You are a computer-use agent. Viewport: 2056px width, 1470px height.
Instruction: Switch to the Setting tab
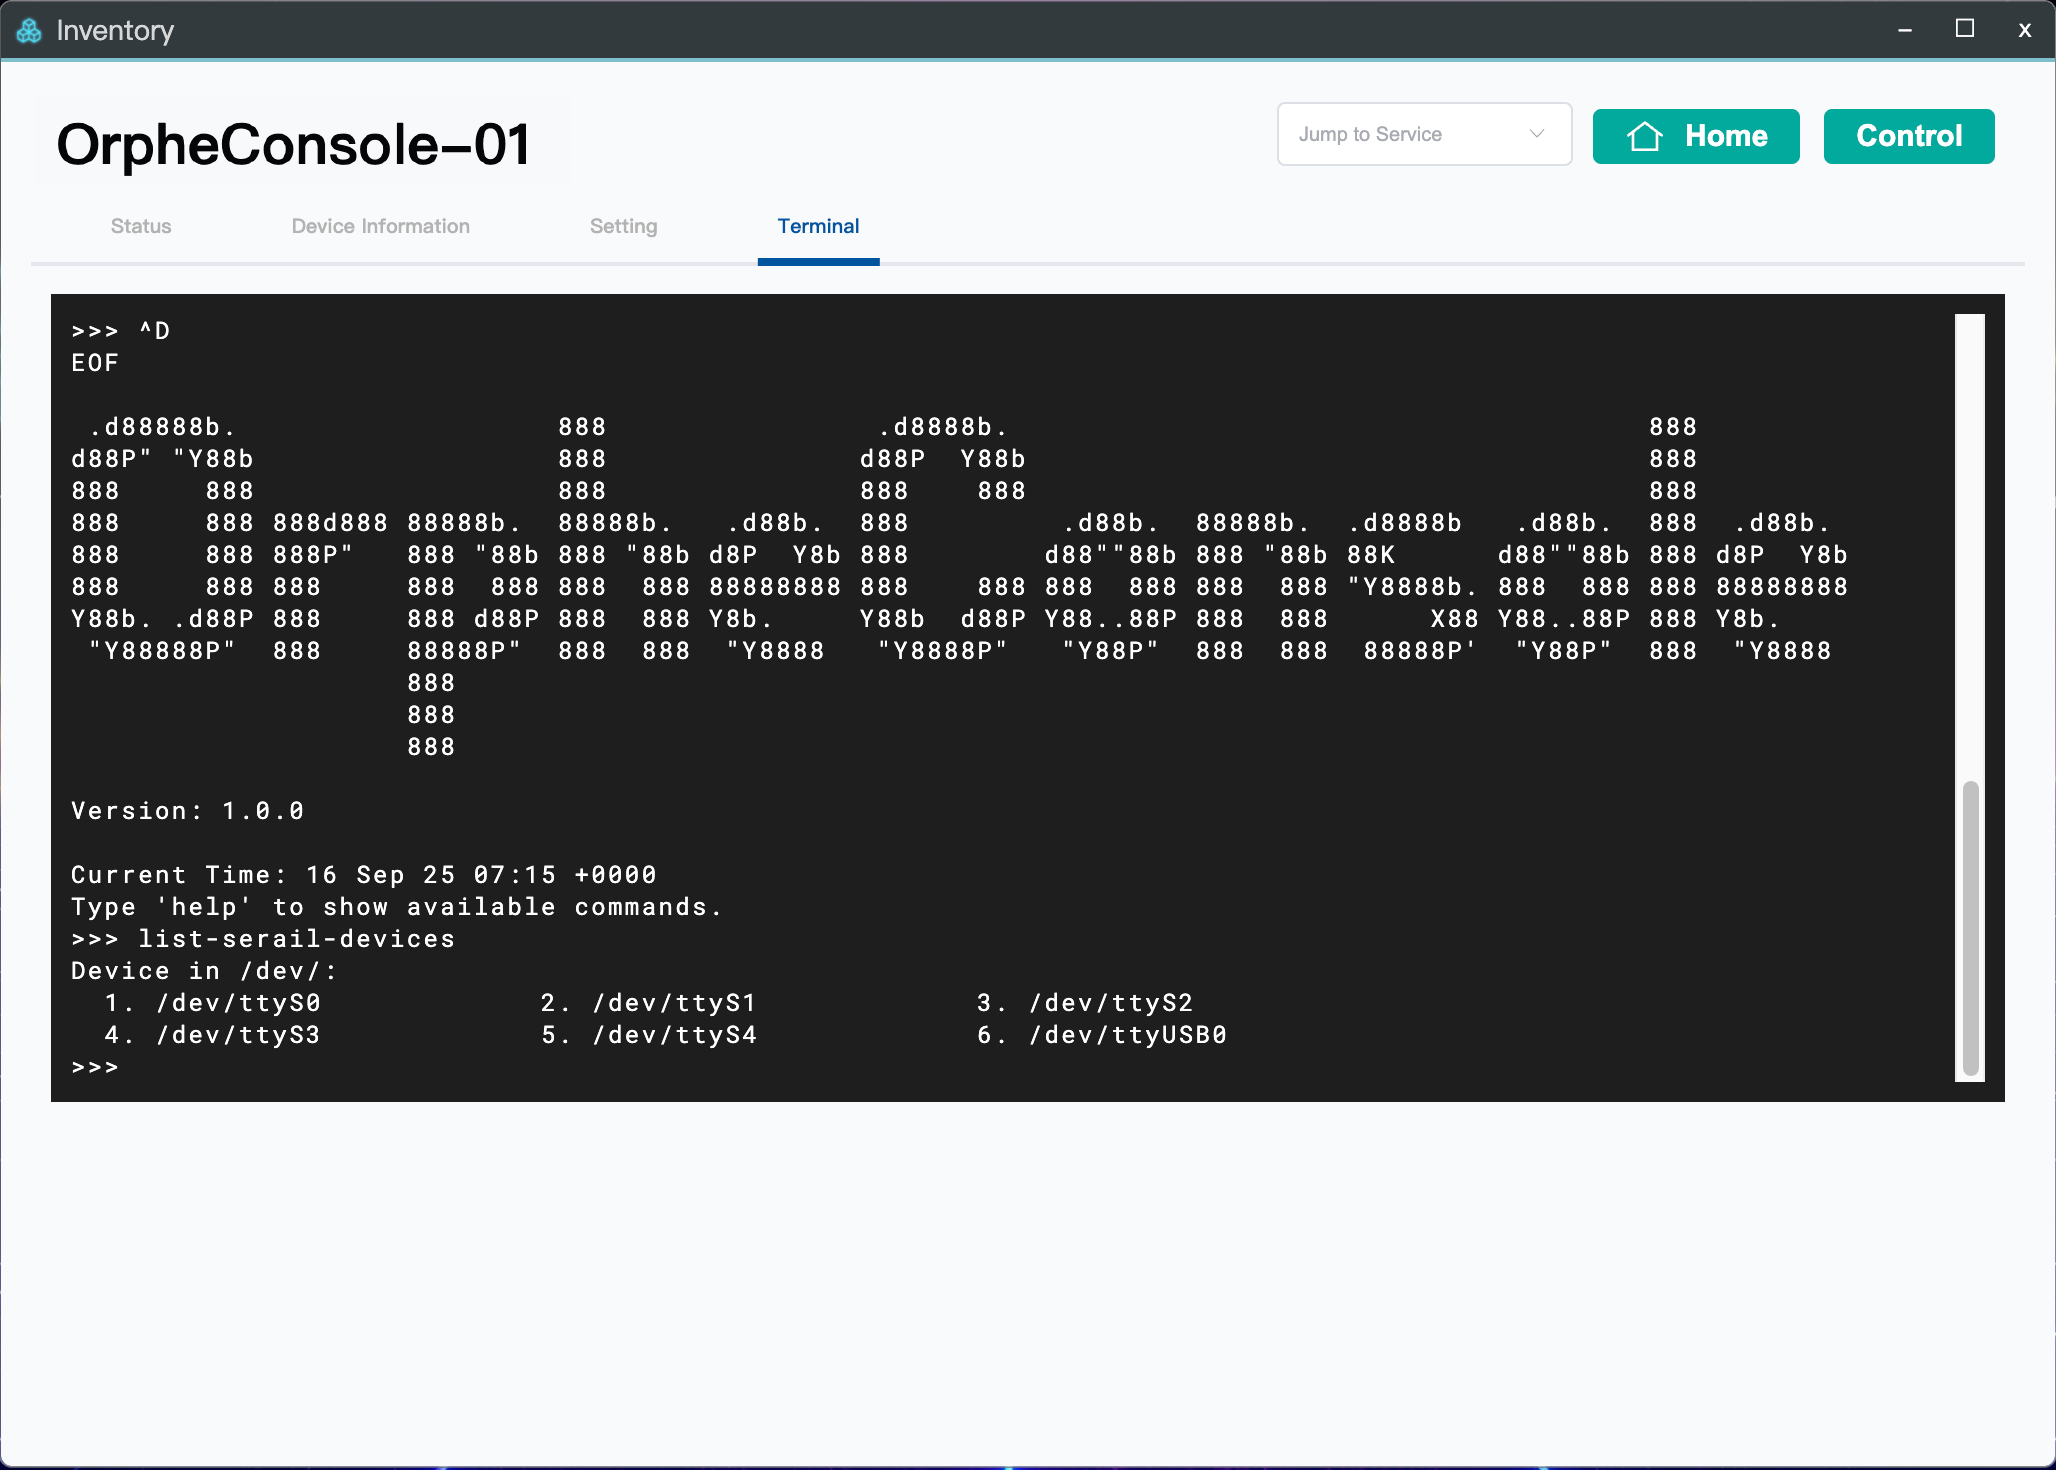(623, 226)
